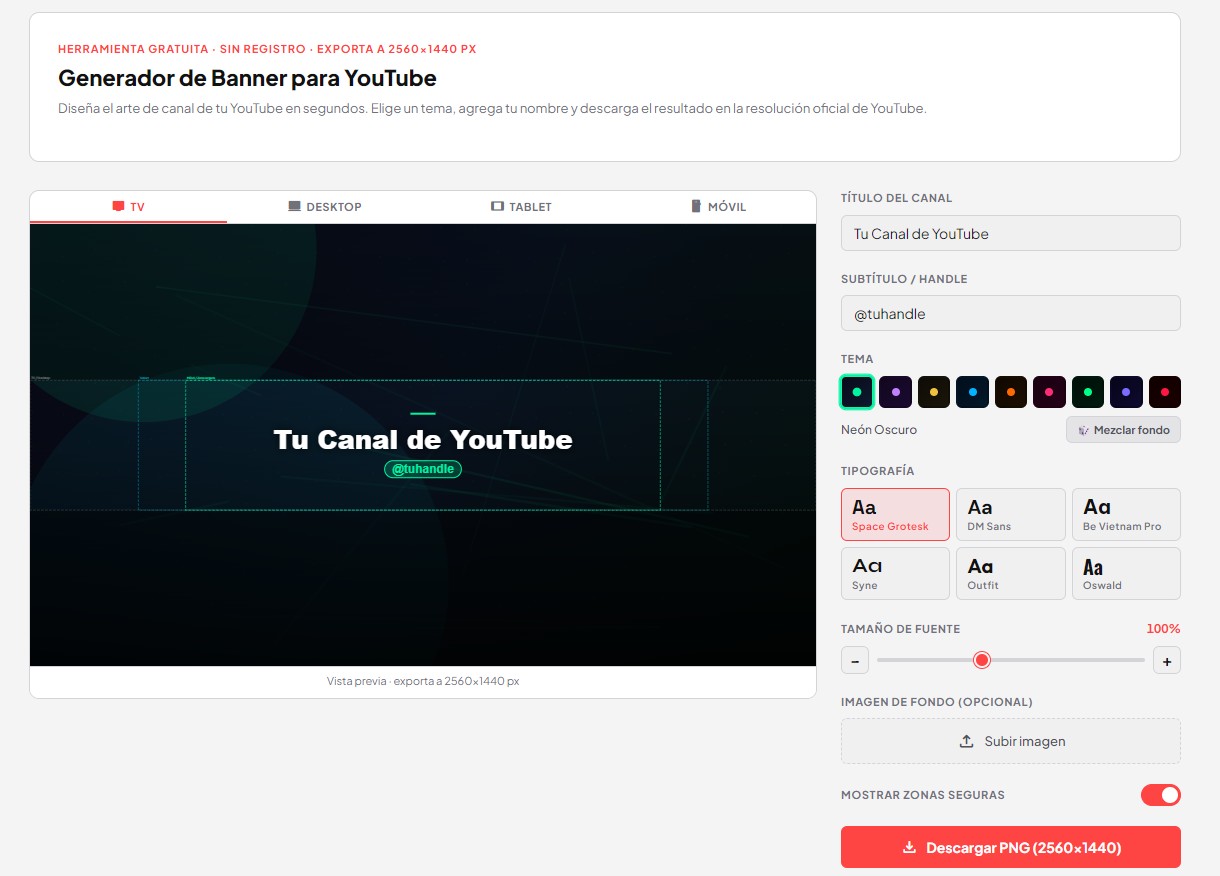The height and width of the screenshot is (876, 1220).
Task: Click the minus button to shrink font size
Action: 855,660
